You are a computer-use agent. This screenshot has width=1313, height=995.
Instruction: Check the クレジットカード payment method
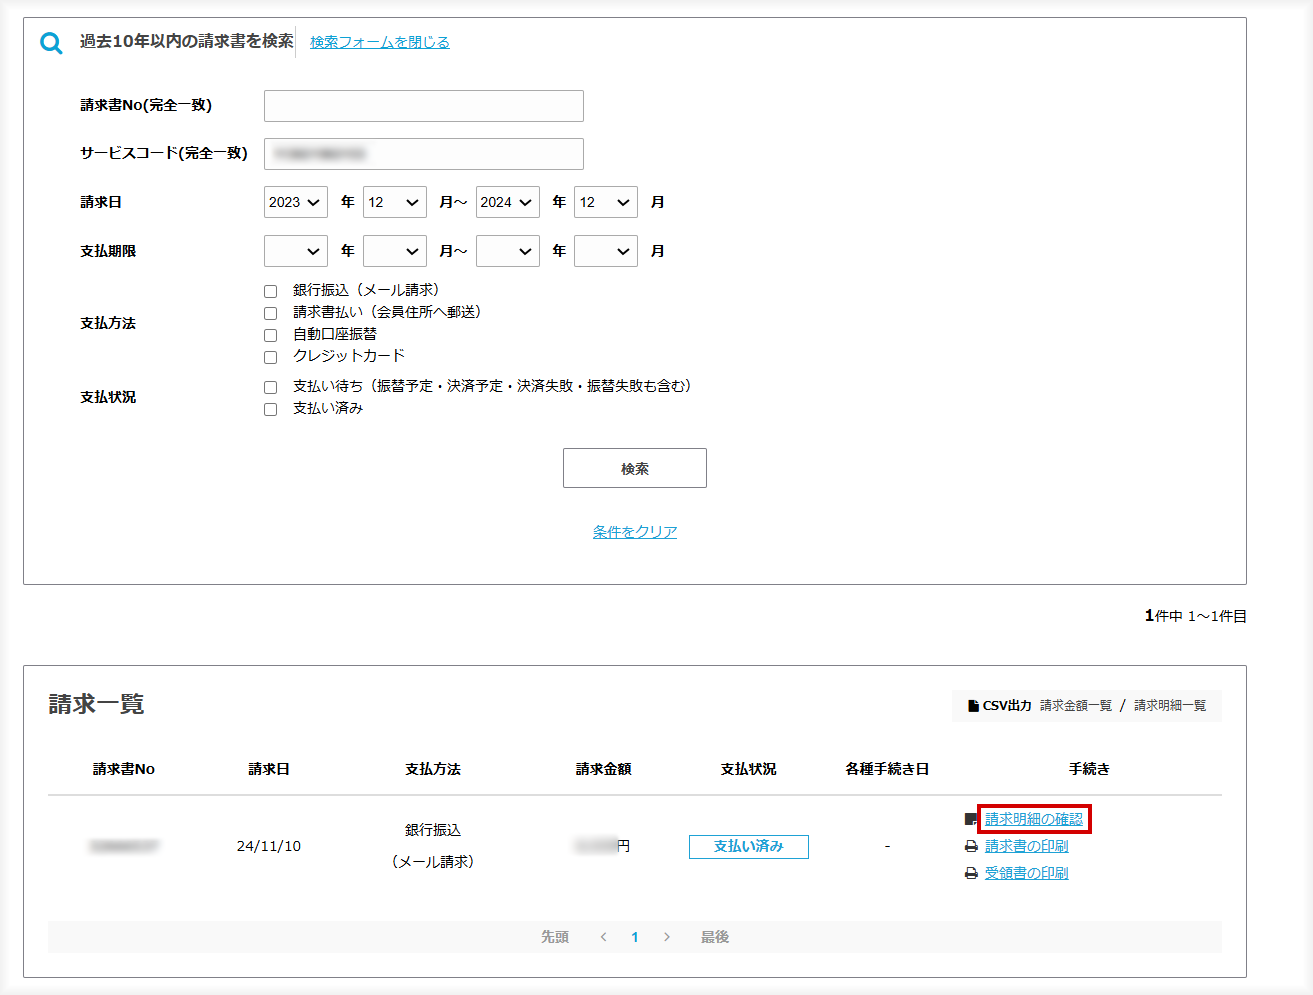point(269,357)
